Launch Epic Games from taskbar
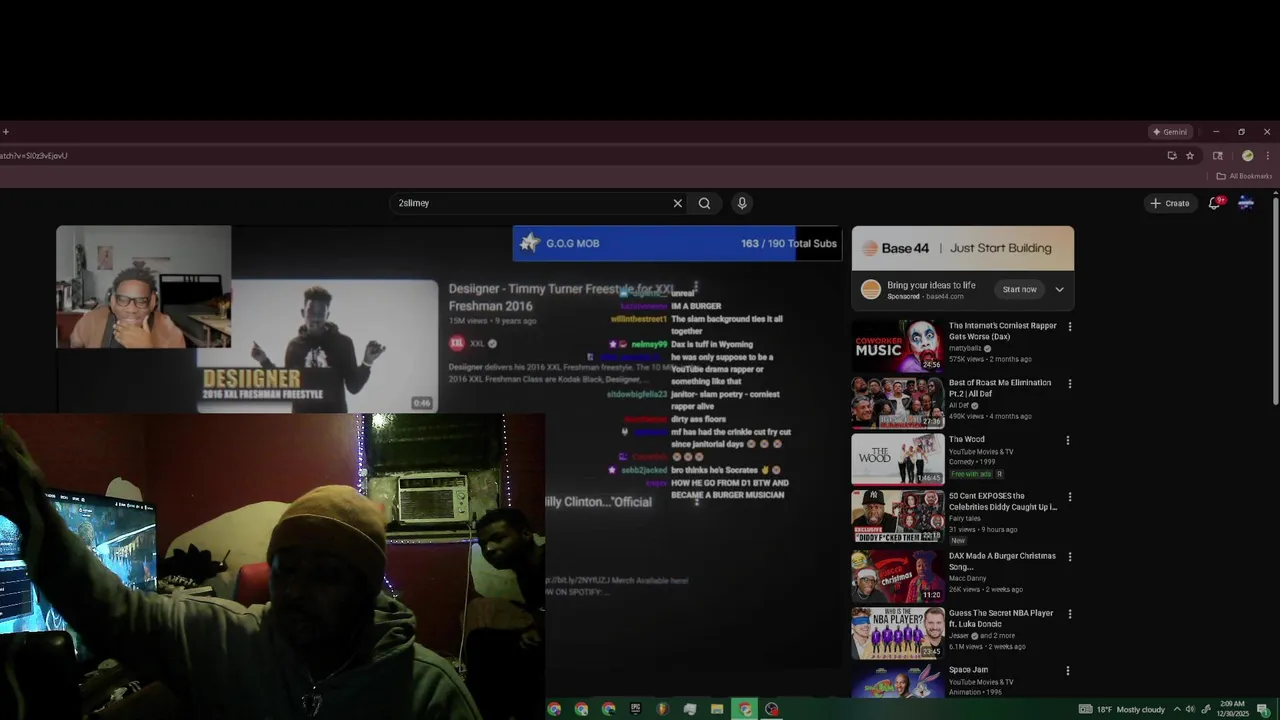 635,709
